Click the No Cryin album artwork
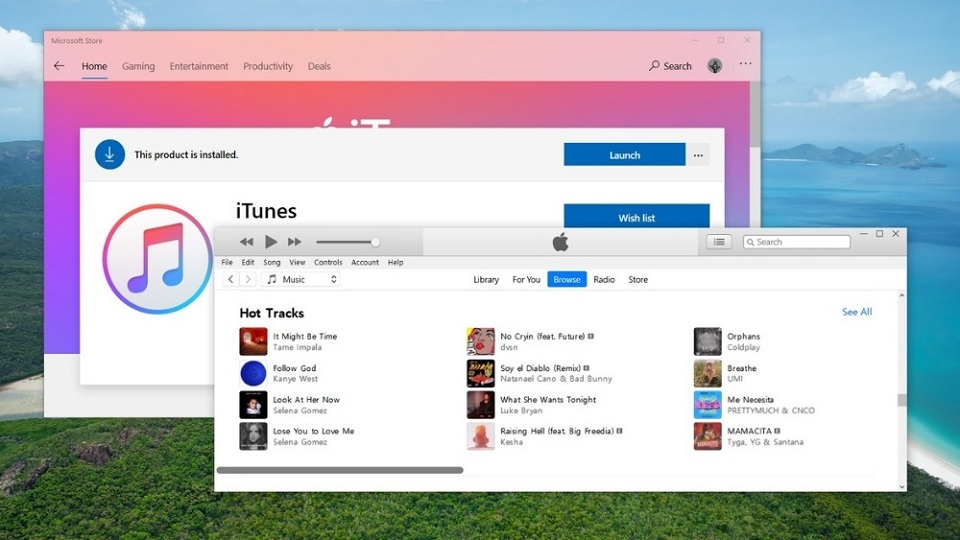960x540 pixels. point(481,342)
